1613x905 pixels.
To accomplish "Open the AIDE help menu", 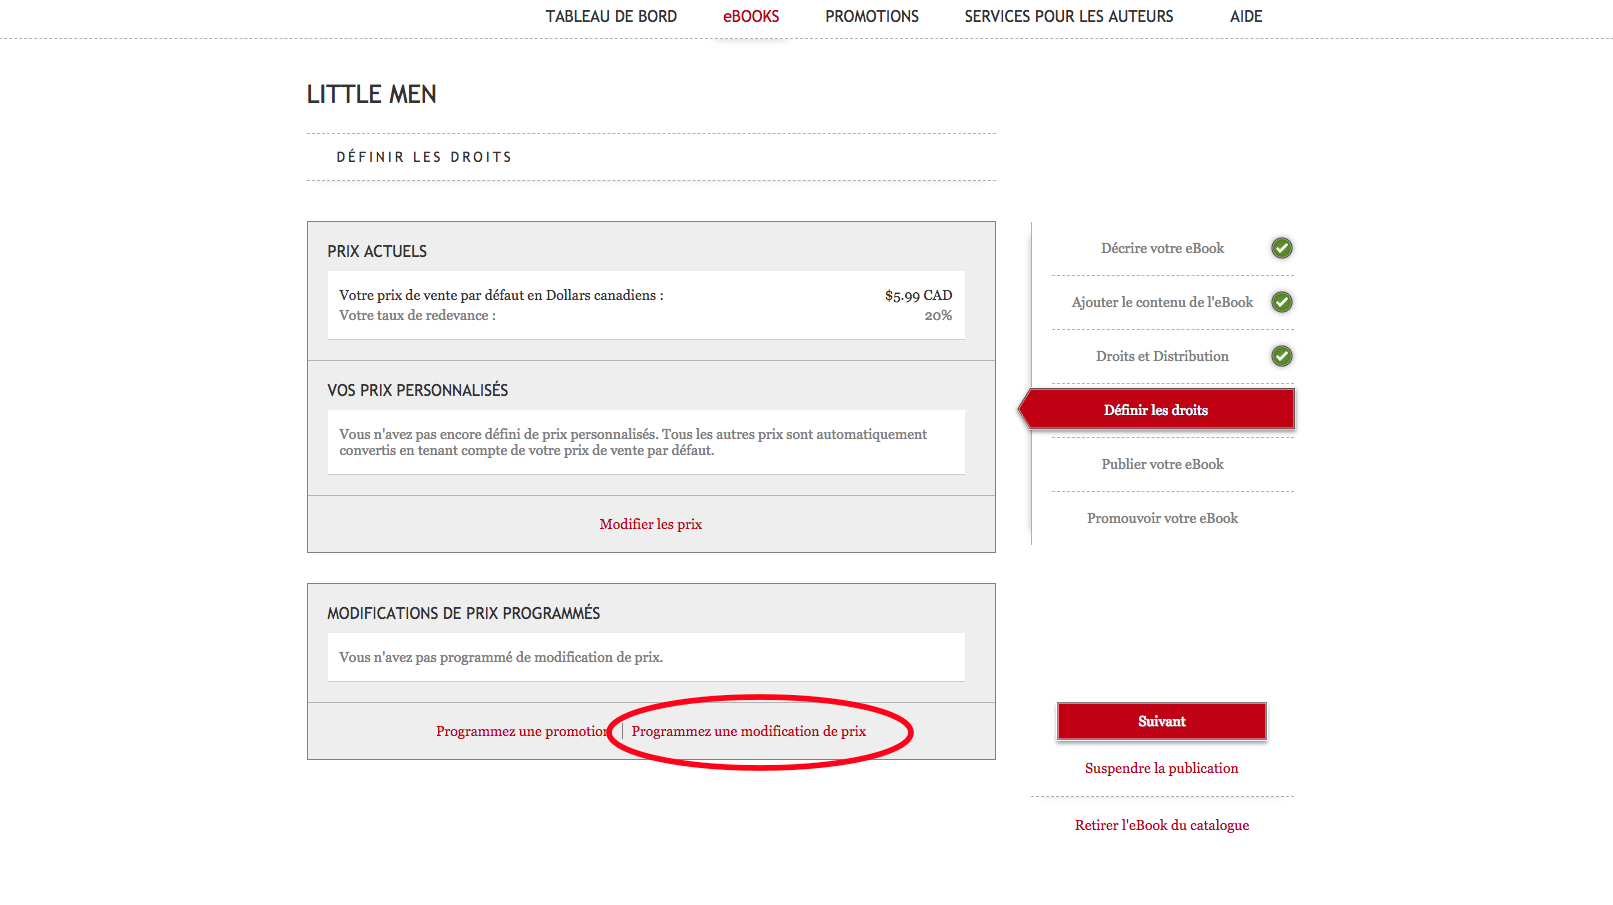I will (x=1245, y=17).
